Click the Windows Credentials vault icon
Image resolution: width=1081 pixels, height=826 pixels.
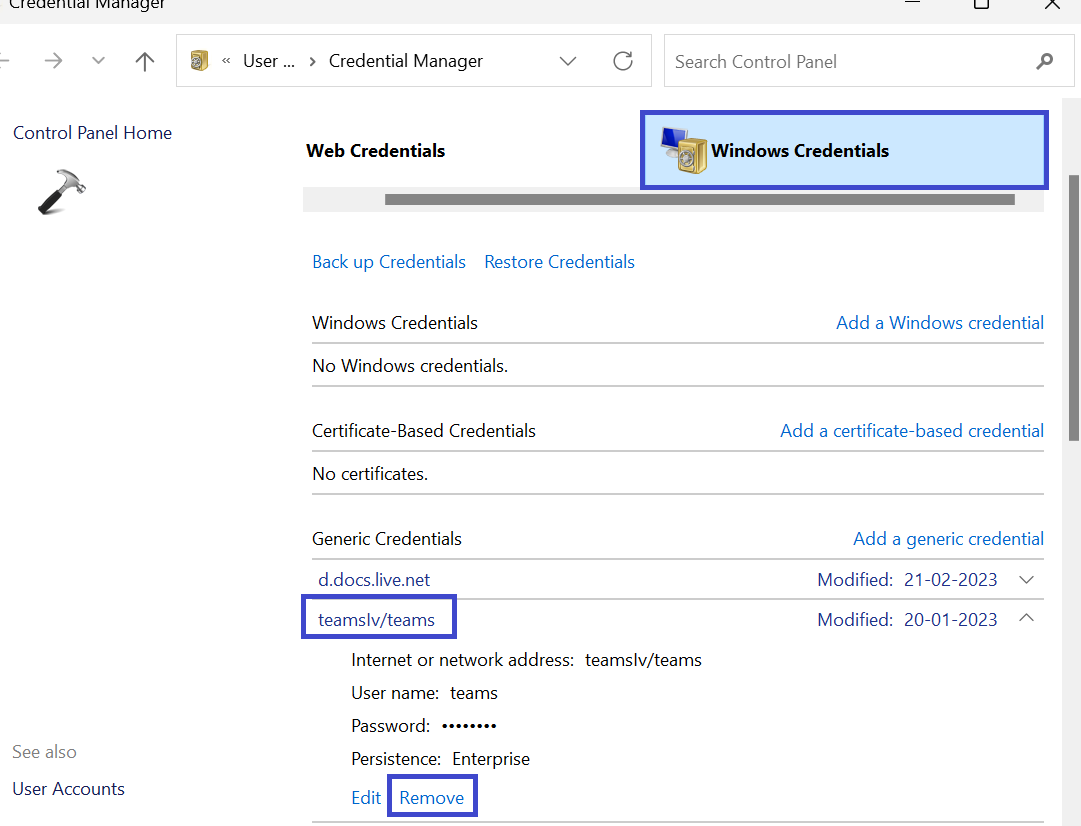(684, 151)
